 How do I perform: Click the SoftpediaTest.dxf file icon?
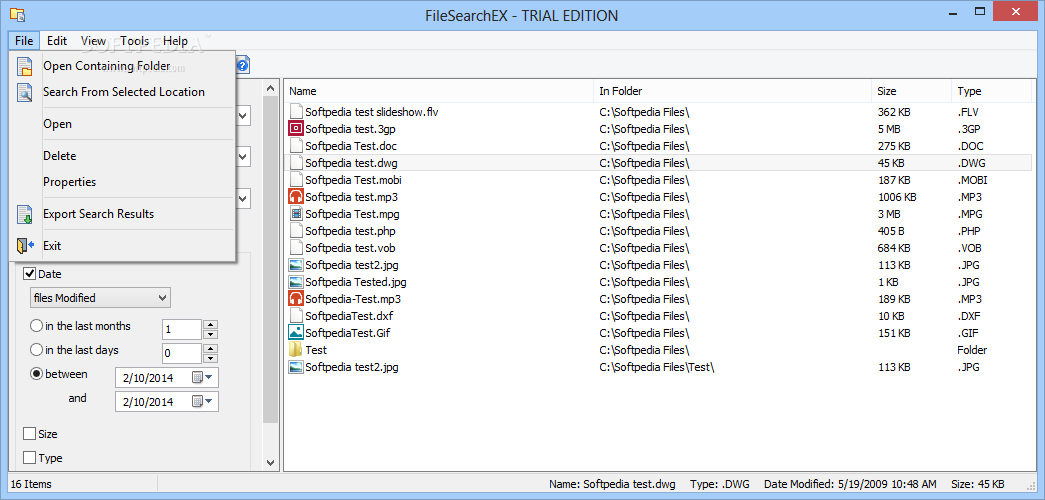tap(296, 316)
